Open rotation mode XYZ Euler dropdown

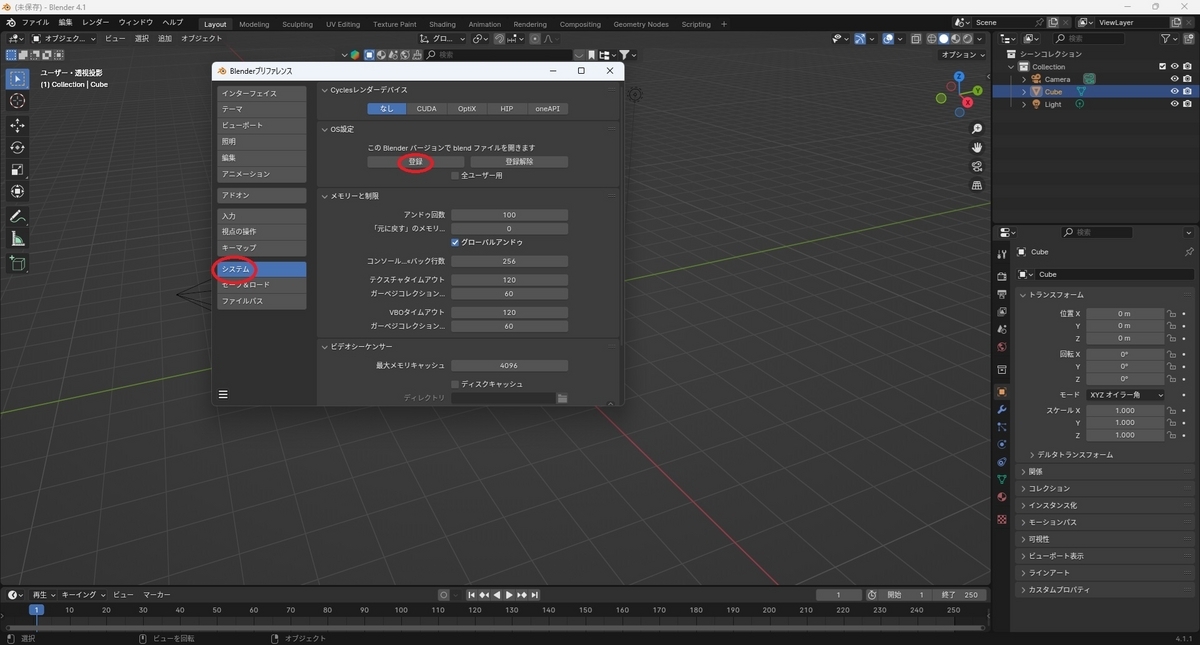pos(1125,395)
